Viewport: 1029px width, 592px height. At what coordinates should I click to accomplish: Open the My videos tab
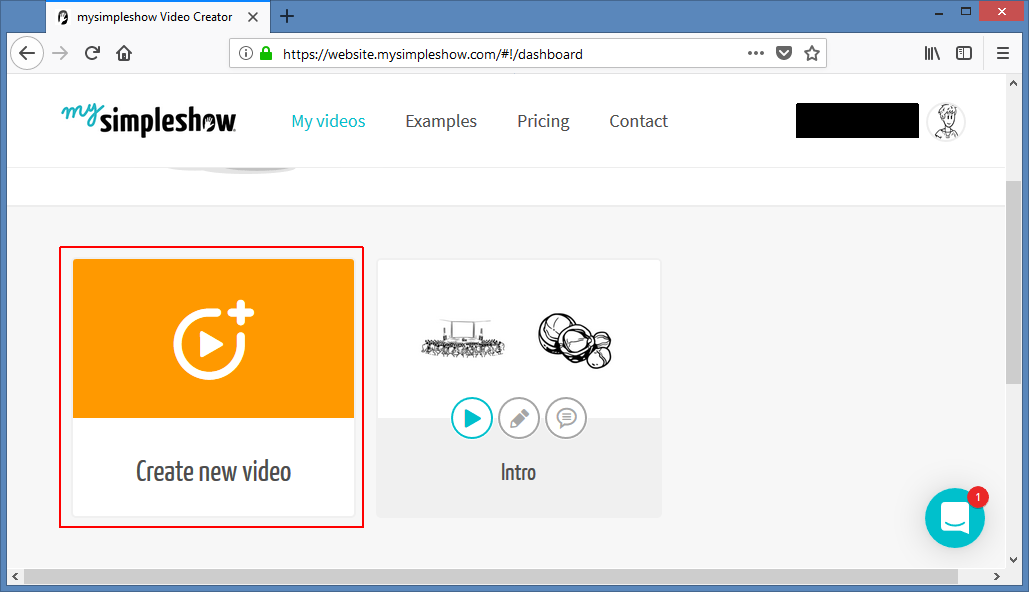point(328,121)
